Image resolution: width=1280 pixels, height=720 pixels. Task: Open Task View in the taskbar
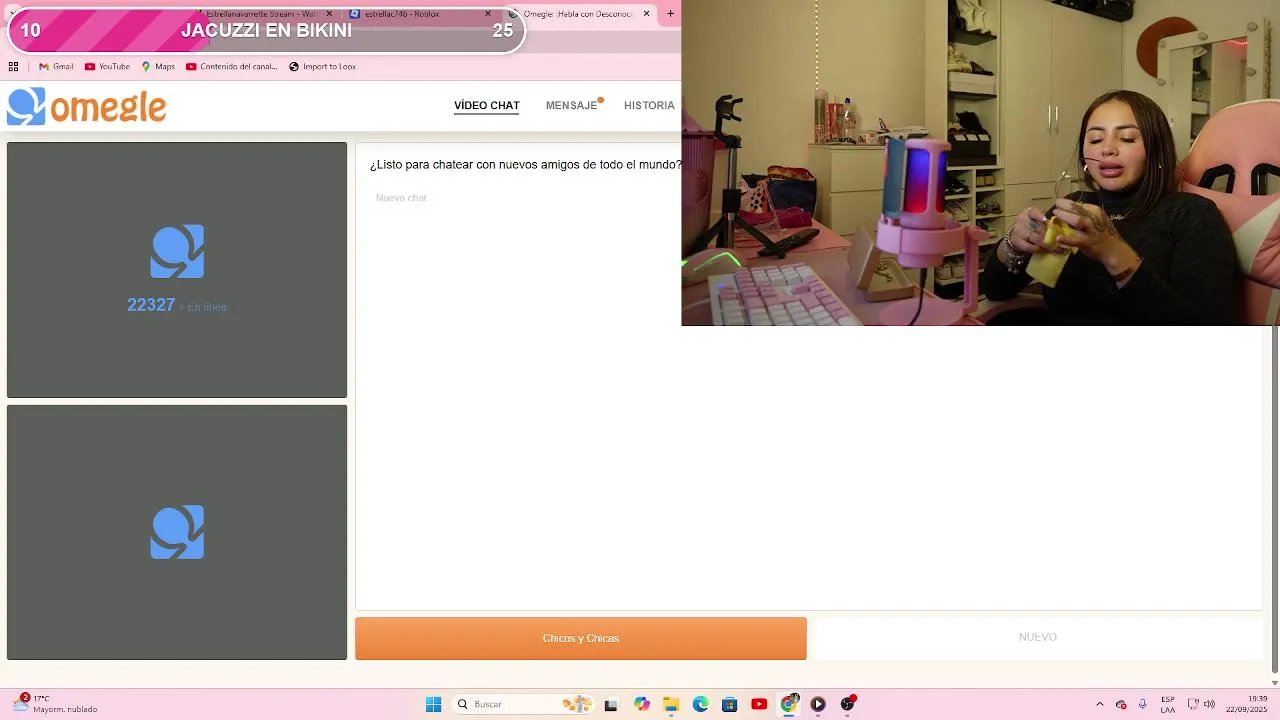[x=611, y=704]
